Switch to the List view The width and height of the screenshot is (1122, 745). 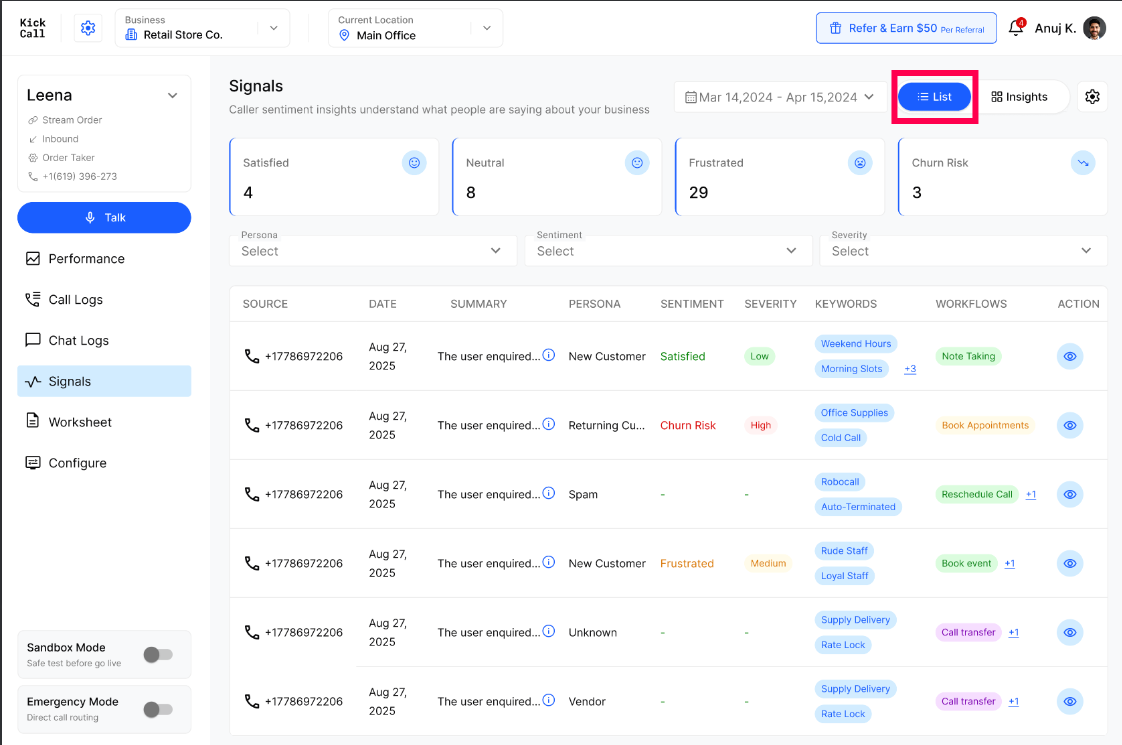[935, 97]
